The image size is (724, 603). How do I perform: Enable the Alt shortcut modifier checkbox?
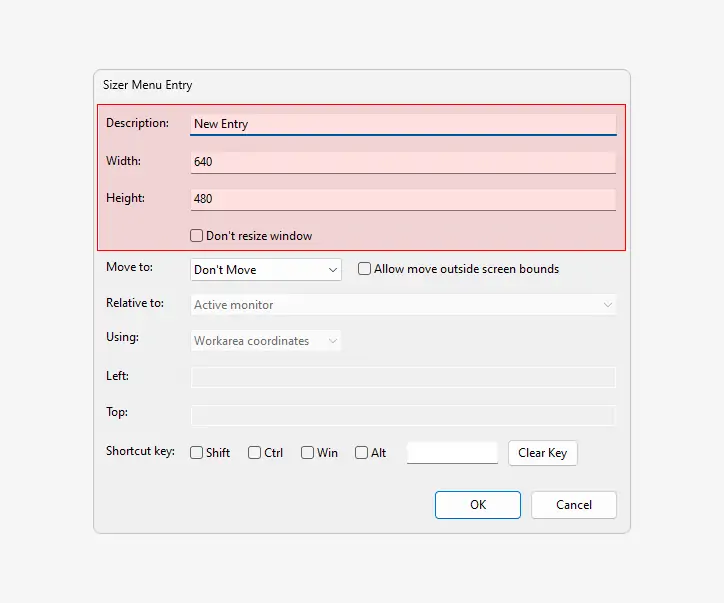coord(362,453)
